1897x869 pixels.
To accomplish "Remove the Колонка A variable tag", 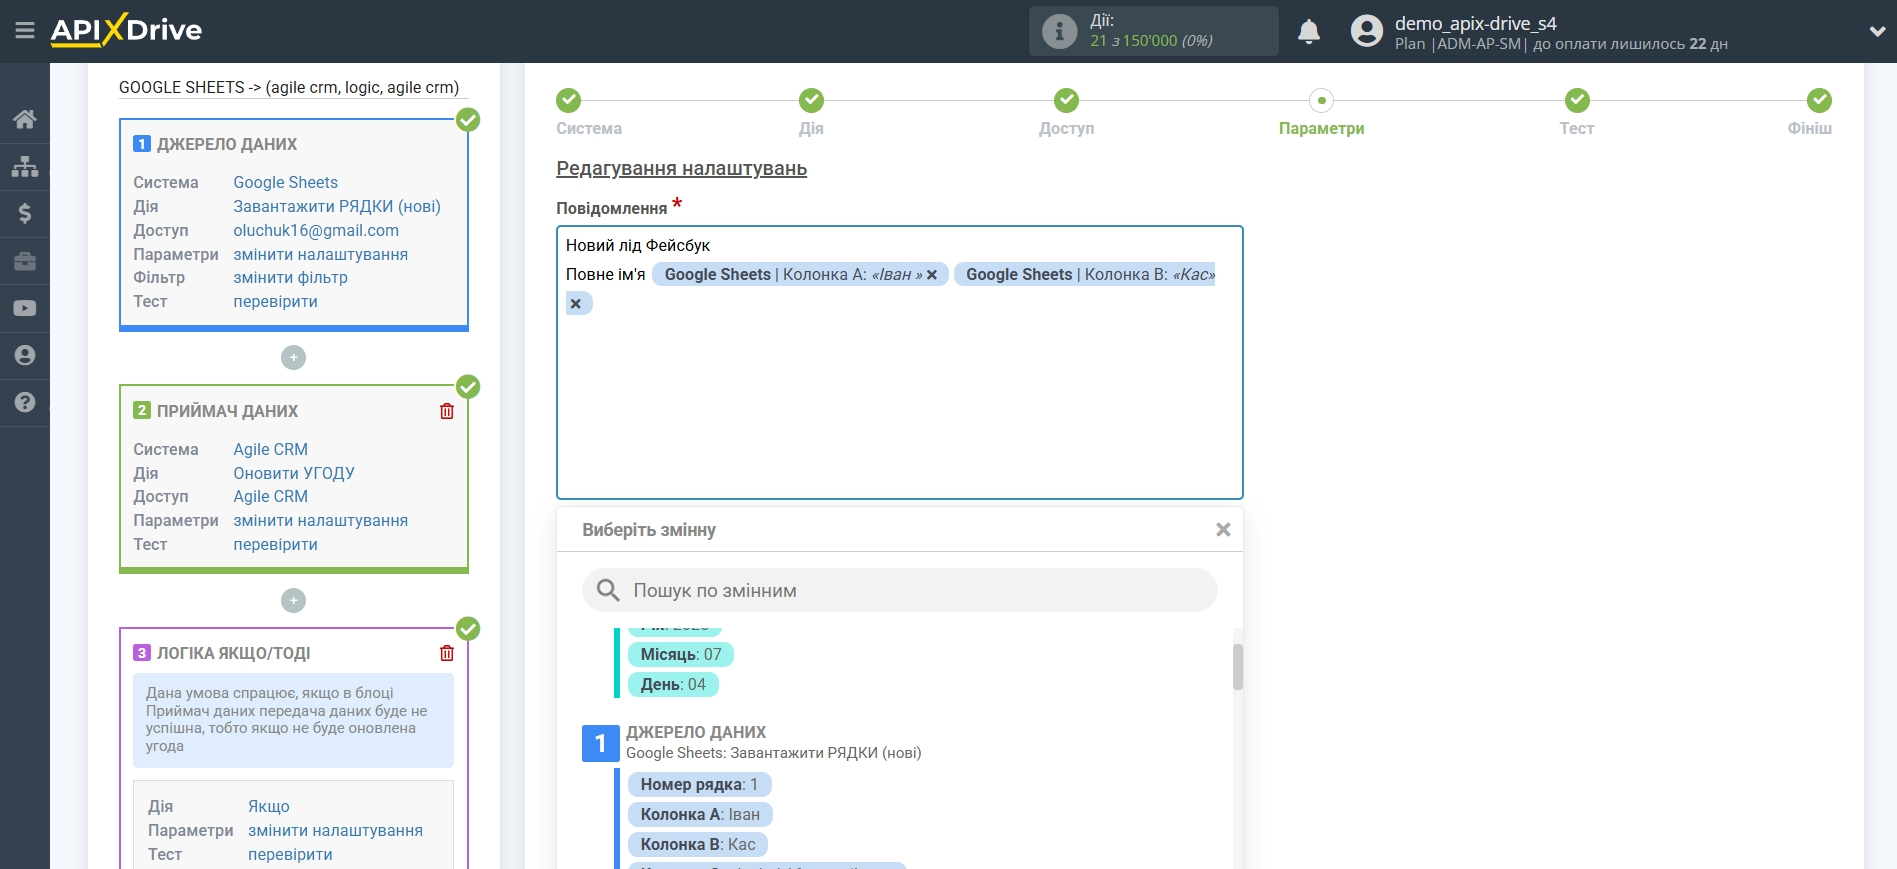I will (x=932, y=275).
